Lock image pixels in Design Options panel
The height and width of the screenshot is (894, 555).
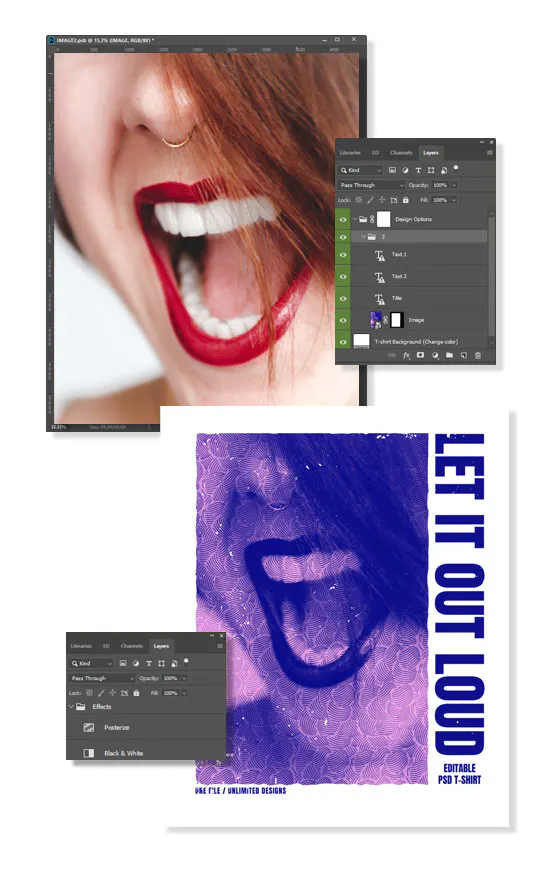(370, 200)
